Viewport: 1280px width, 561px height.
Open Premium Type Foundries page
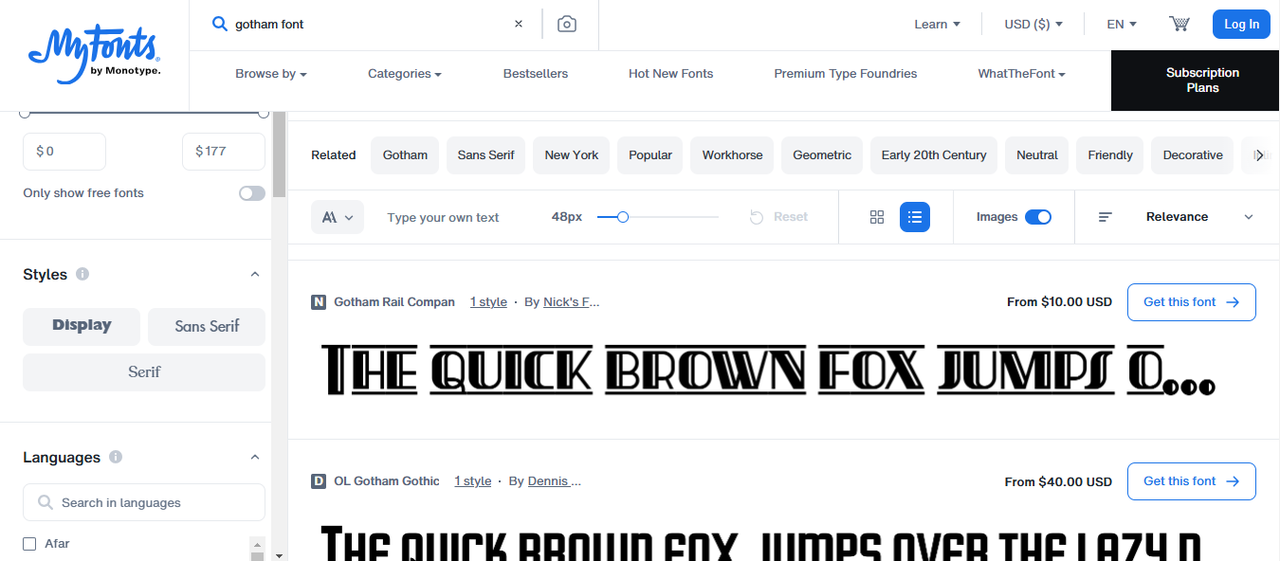[x=845, y=74]
